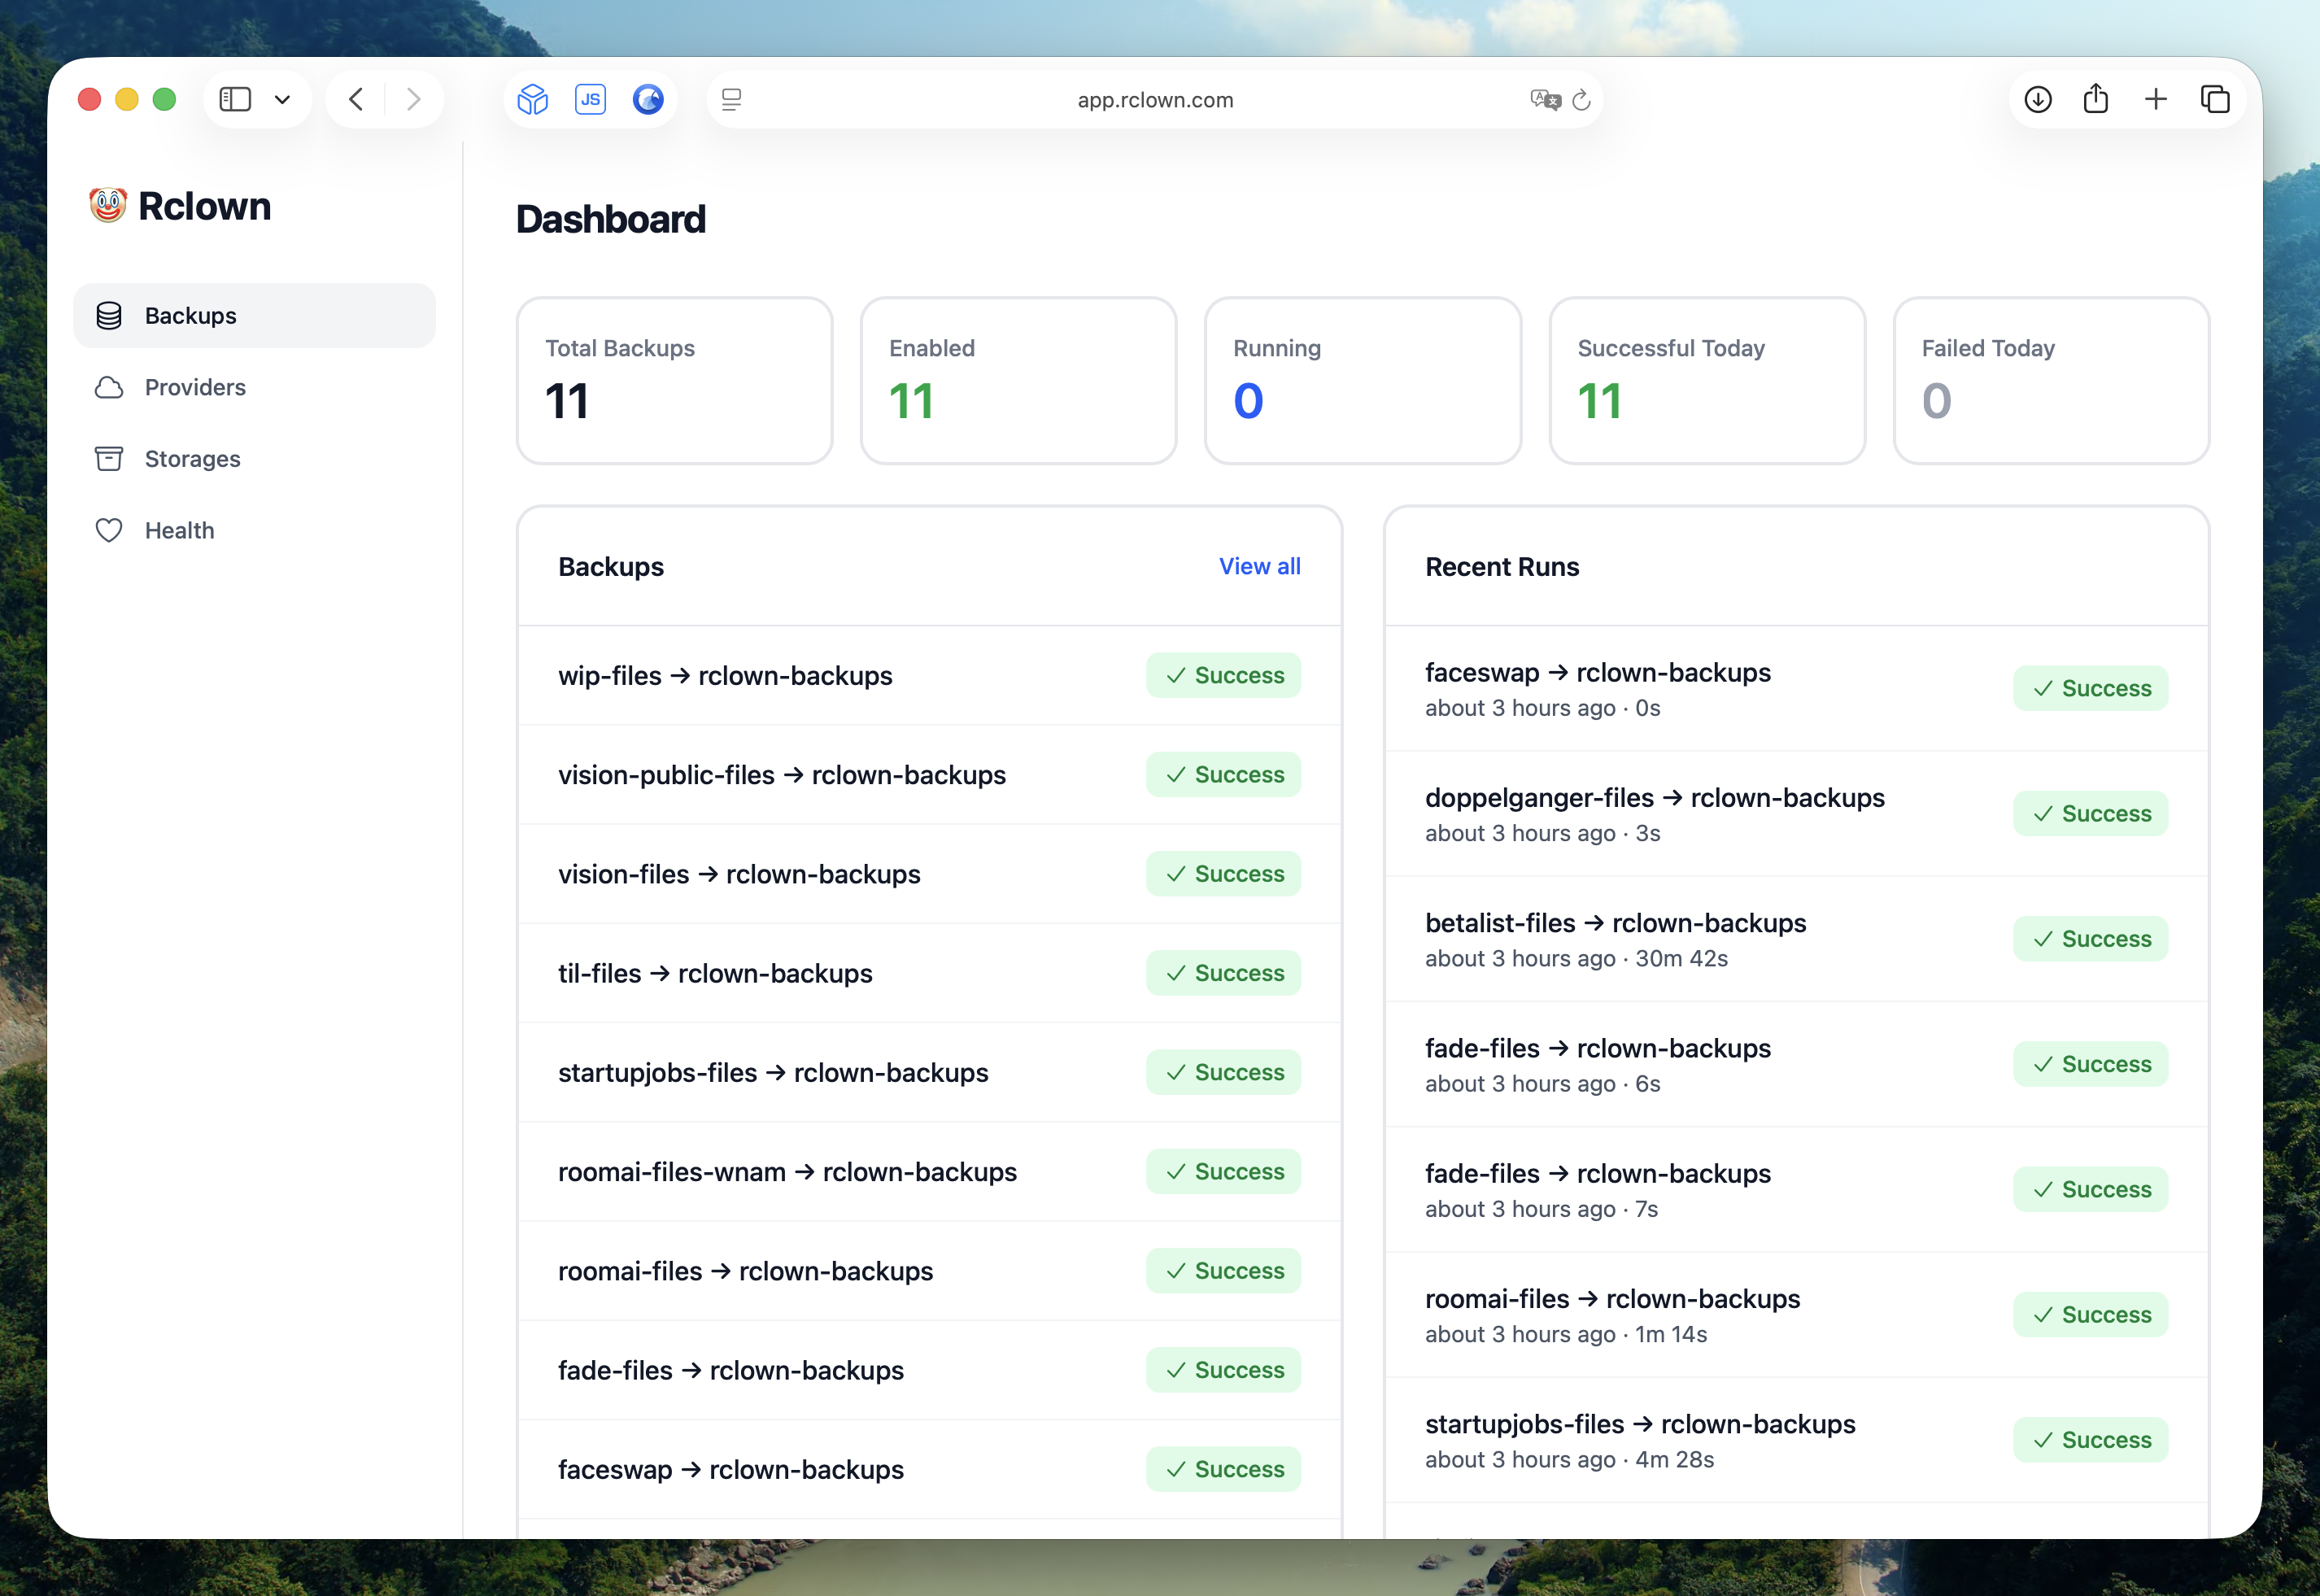This screenshot has height=1596, width=2320.
Task: Open the translate page icon
Action: coord(1545,100)
